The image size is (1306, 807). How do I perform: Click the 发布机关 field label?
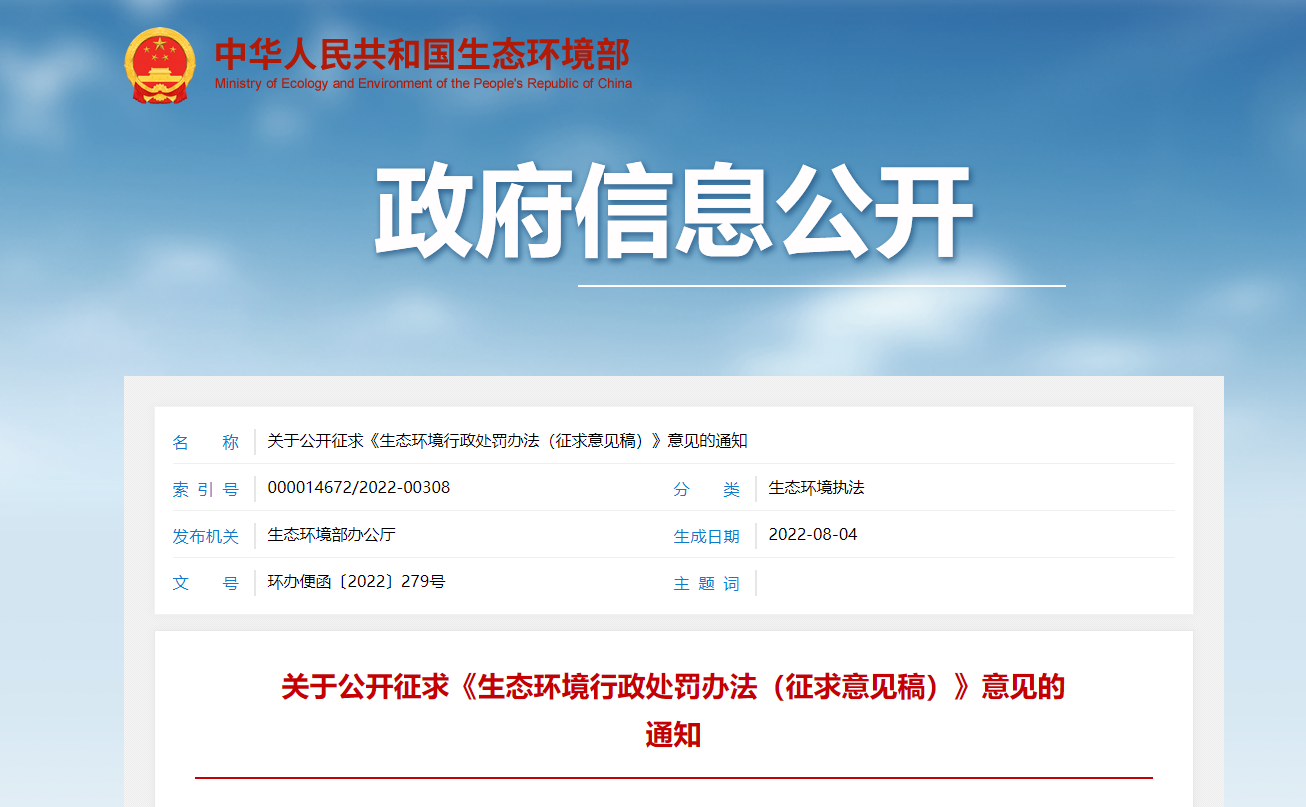pyautogui.click(x=206, y=536)
